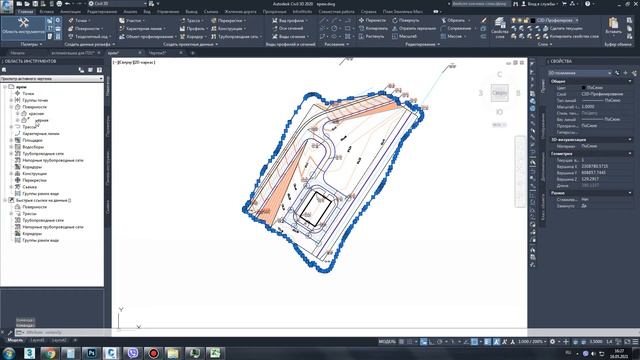The height and width of the screenshot is (360, 640).
Task: Click the Модель layout tab
Action: click(x=15, y=340)
